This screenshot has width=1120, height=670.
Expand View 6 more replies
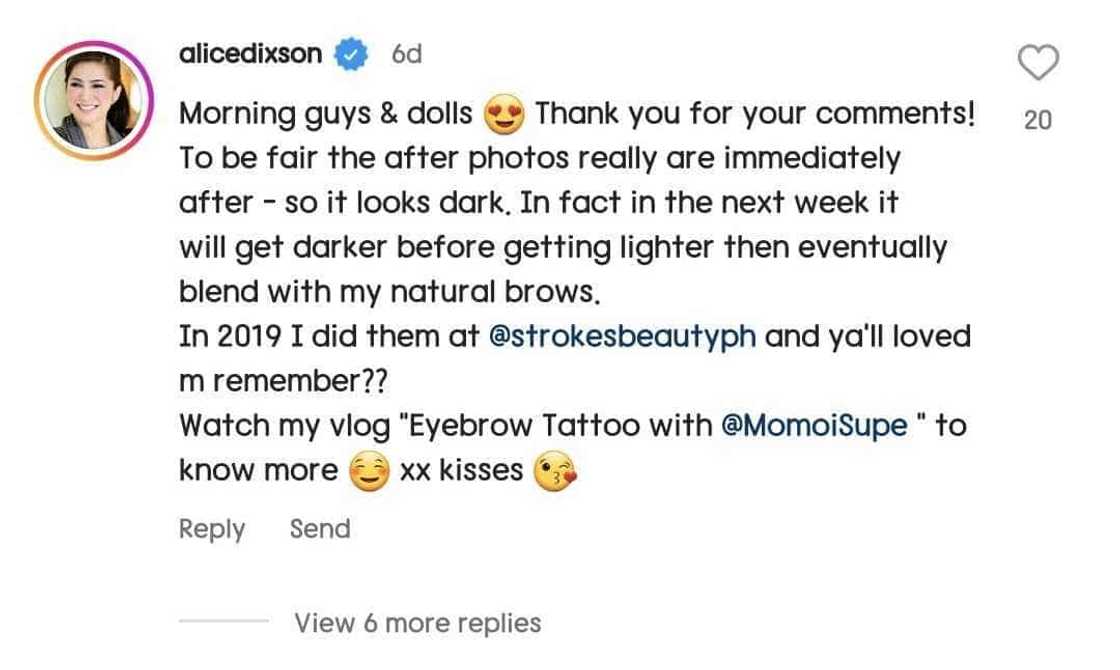[418, 623]
